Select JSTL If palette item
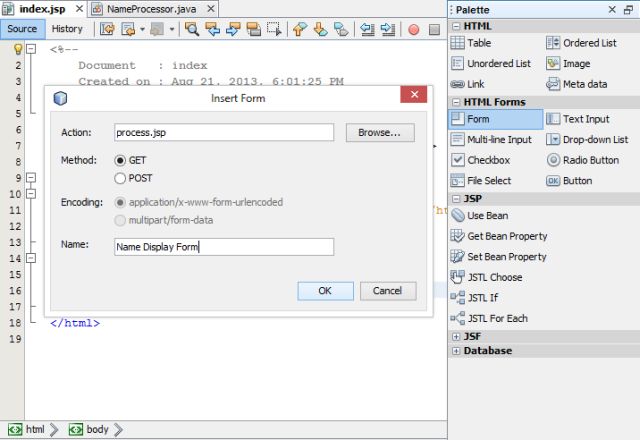This screenshot has height=440, width=640. pos(474,298)
